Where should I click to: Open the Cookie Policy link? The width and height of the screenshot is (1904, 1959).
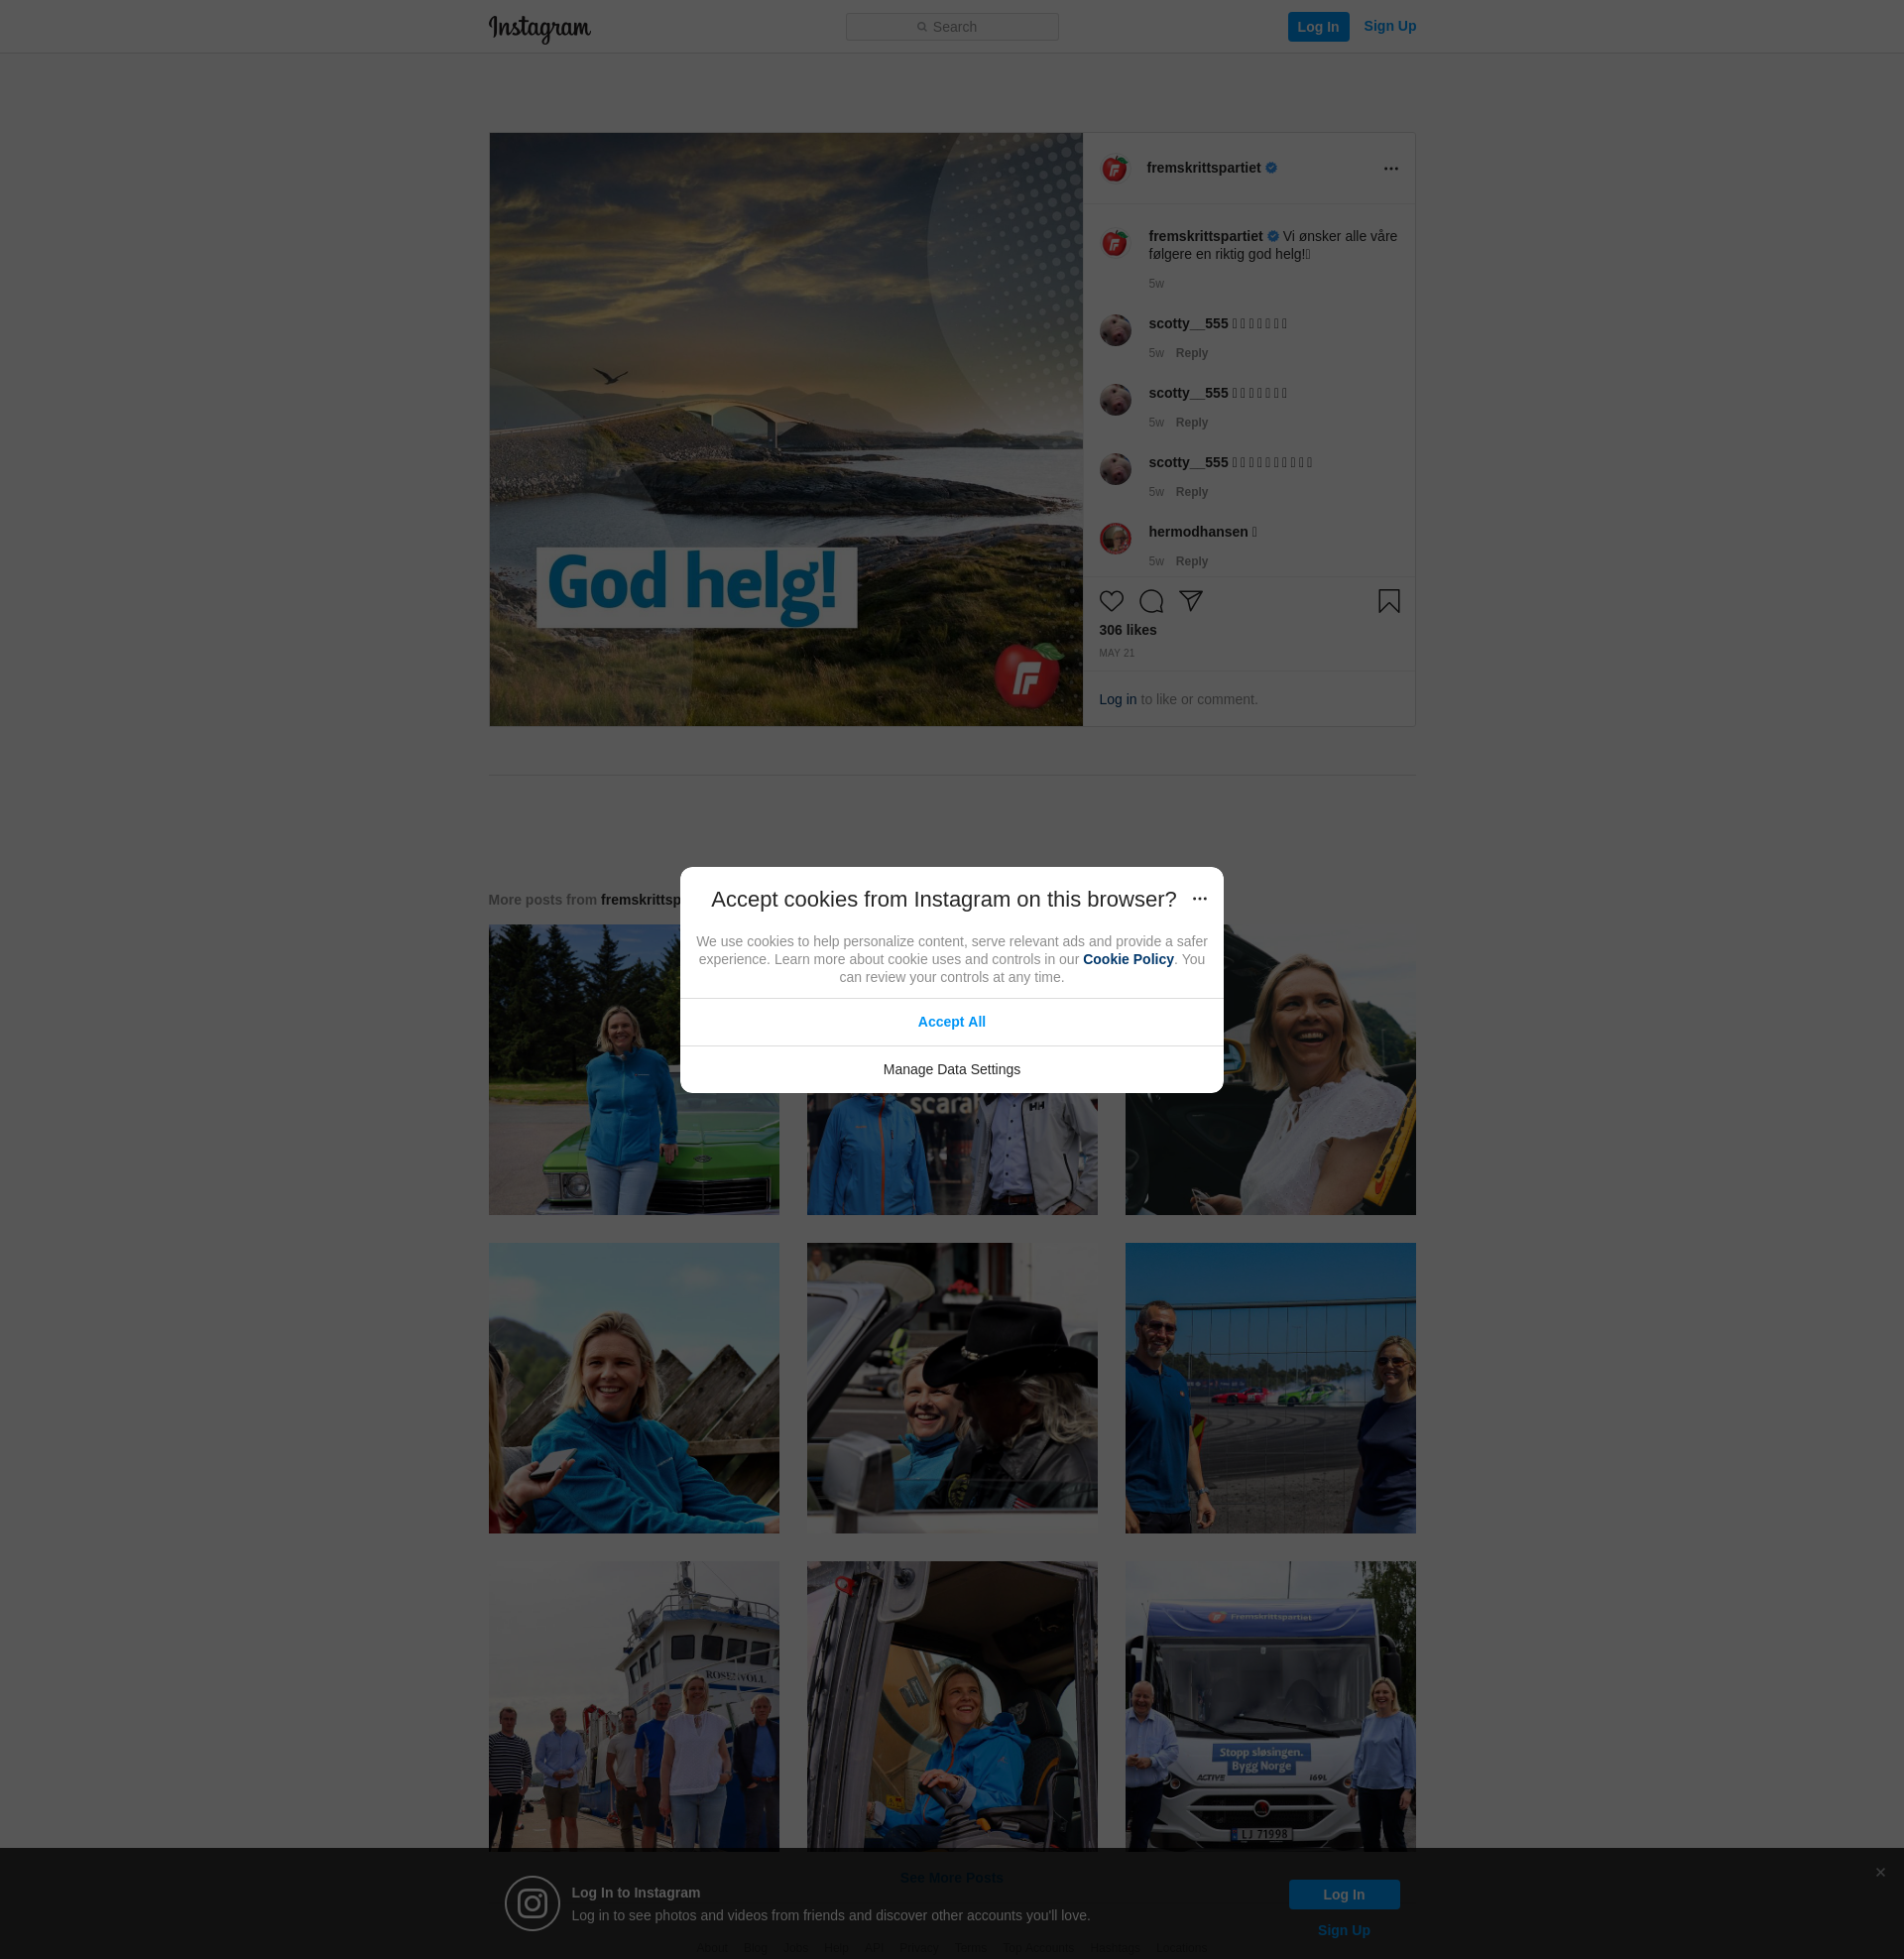pyautogui.click(x=1127, y=959)
